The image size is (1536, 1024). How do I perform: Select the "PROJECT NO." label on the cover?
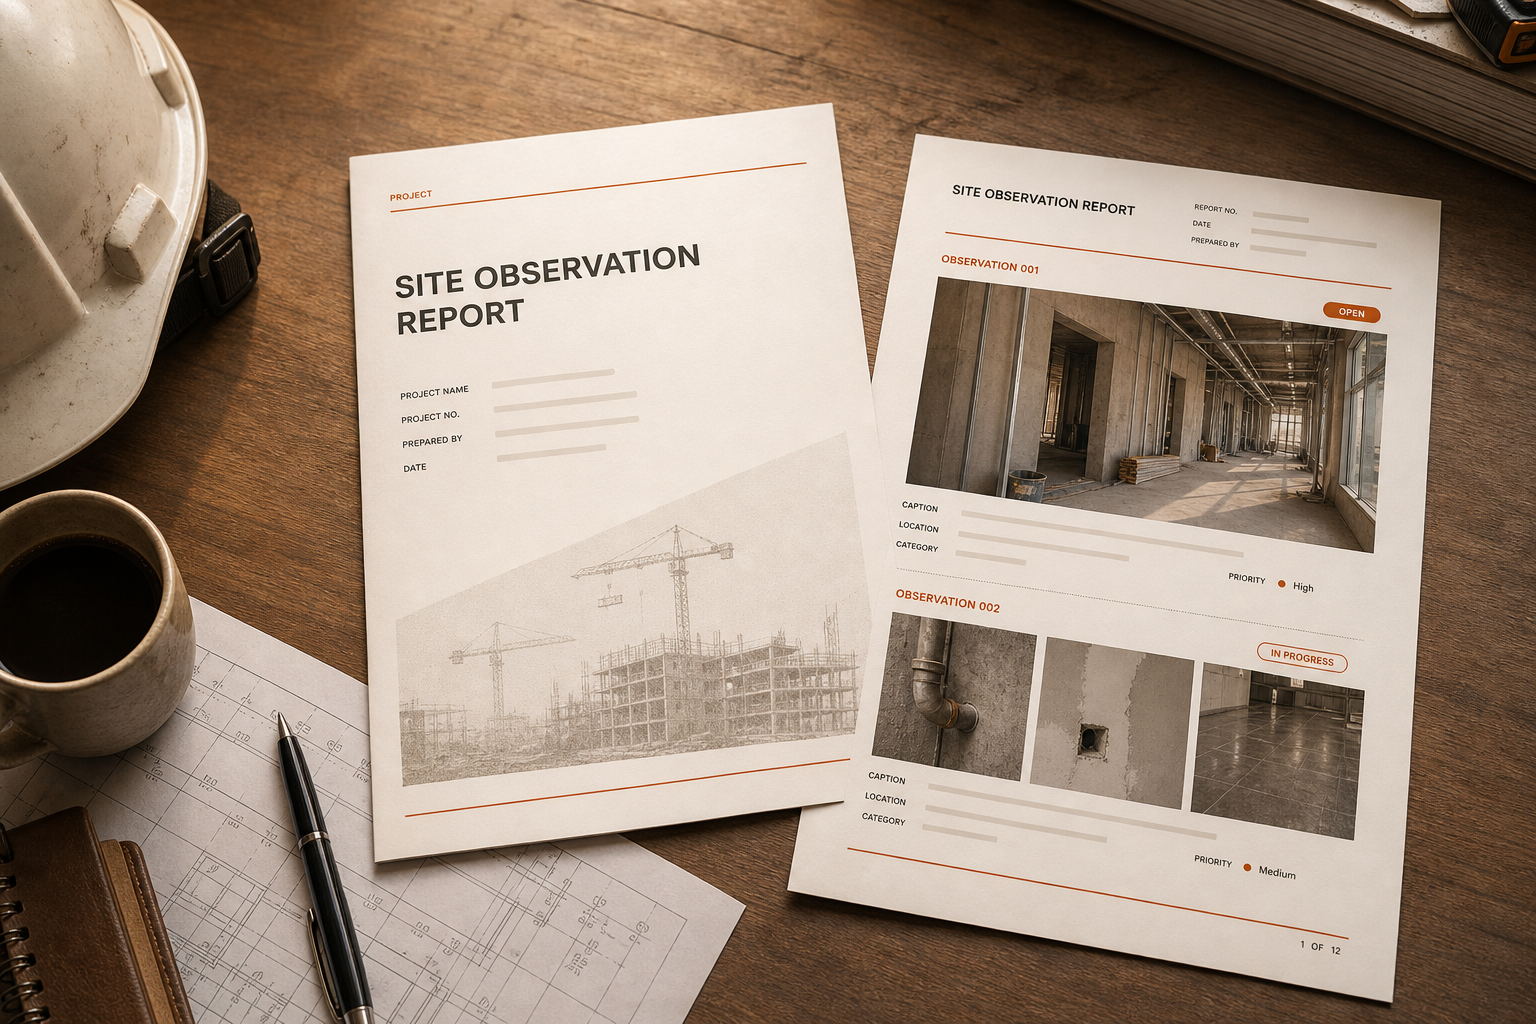(430, 416)
